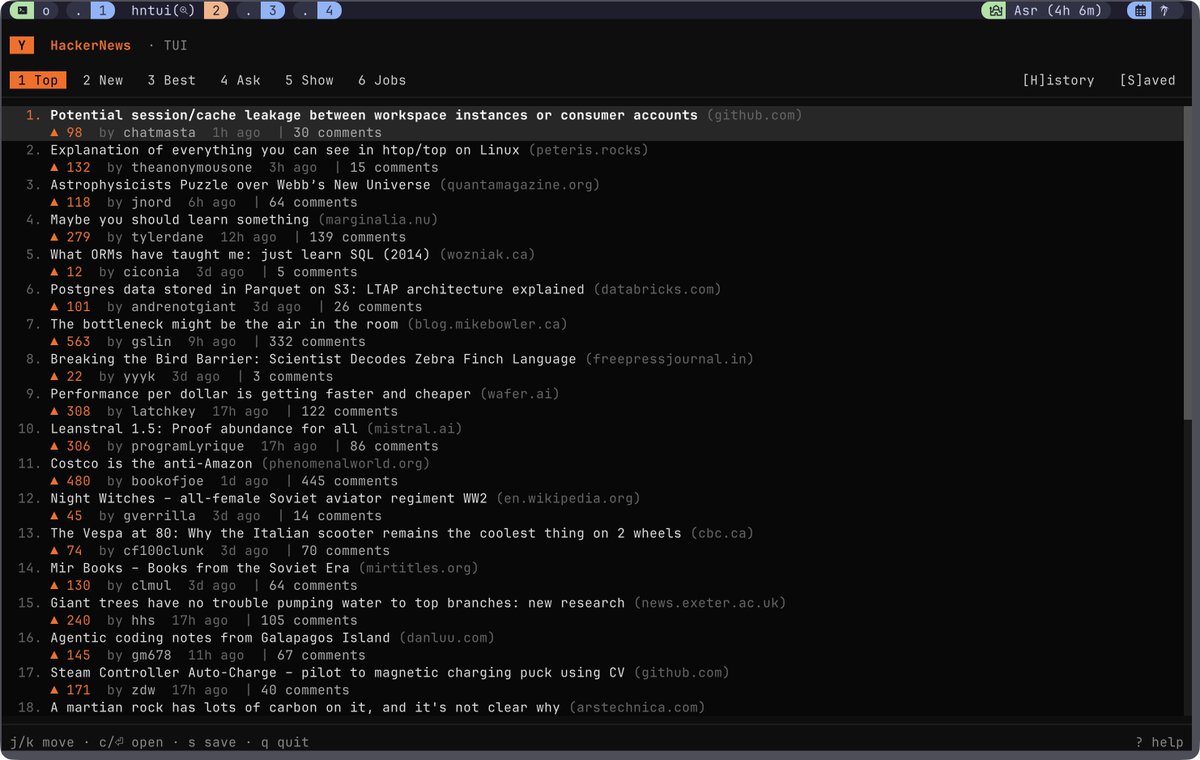1200x760 pixels.
Task: Select 'Steam Controller Auto-Charge' story title
Action: click(x=337, y=672)
